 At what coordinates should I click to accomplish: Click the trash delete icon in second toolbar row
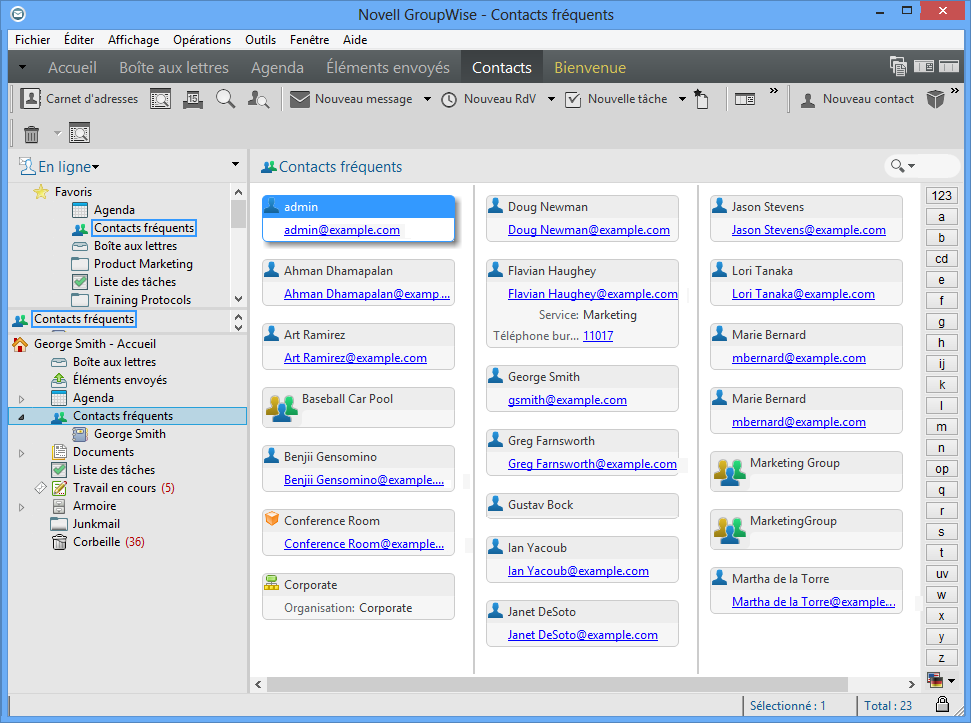click(32, 133)
